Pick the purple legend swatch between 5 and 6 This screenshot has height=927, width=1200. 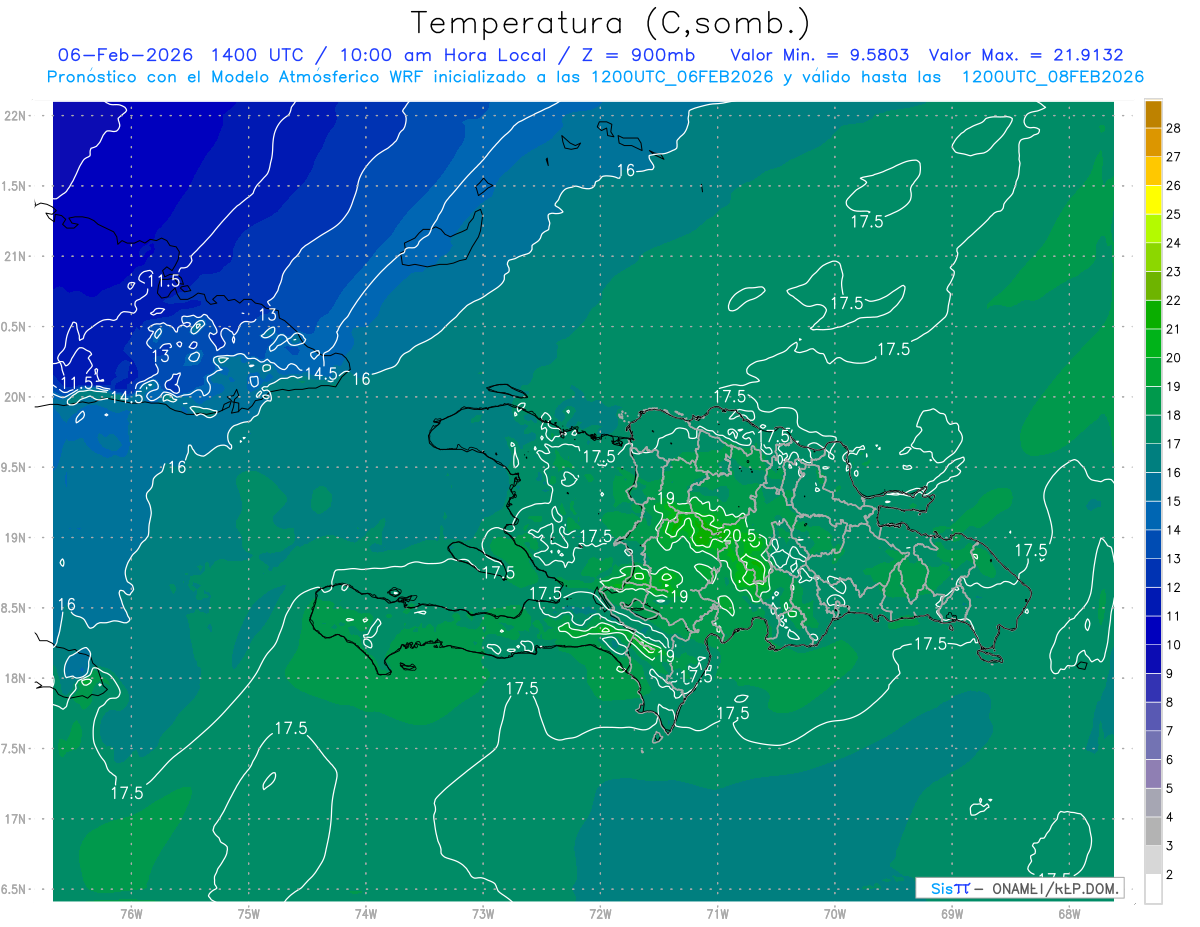point(1153,774)
